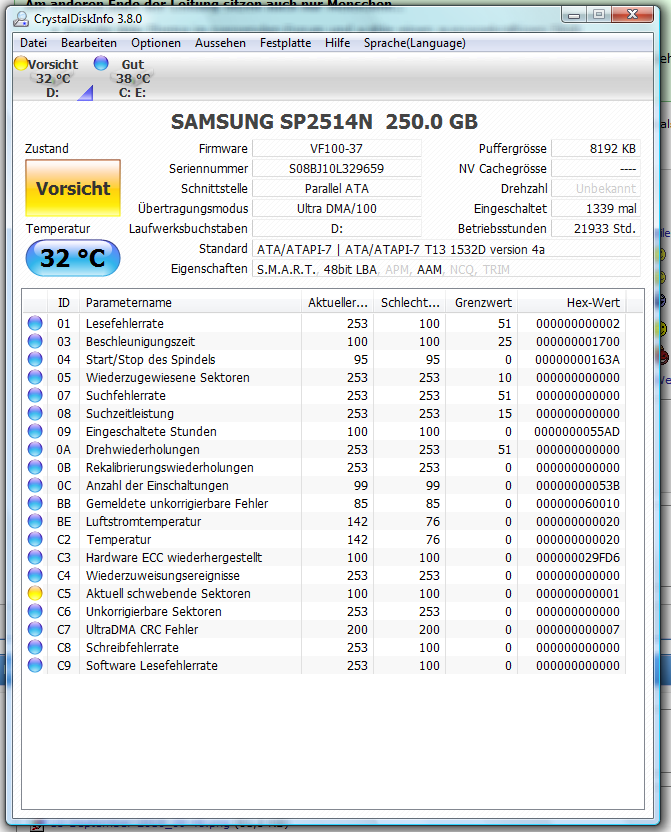This screenshot has width=671, height=832.
Task: Click the Eigenschaften field with S.M.A.R.T.
Action: tap(446, 269)
